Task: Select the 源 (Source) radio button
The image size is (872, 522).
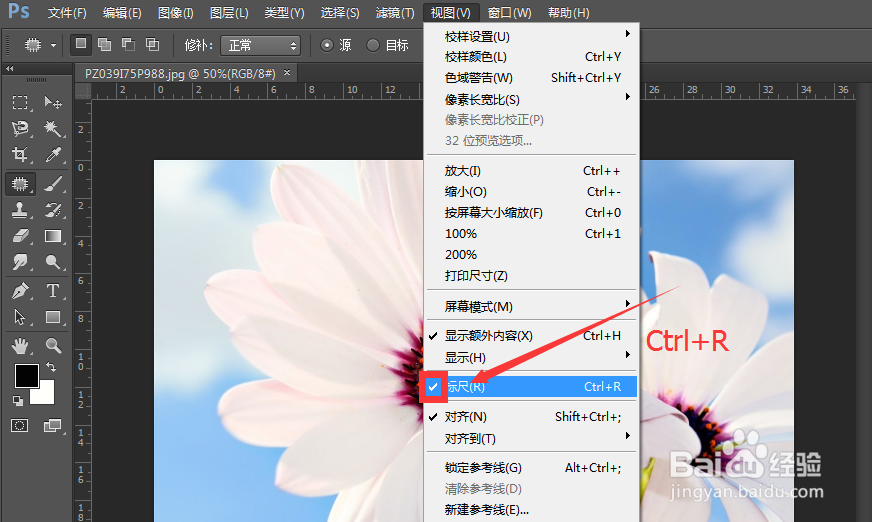Action: (x=327, y=45)
